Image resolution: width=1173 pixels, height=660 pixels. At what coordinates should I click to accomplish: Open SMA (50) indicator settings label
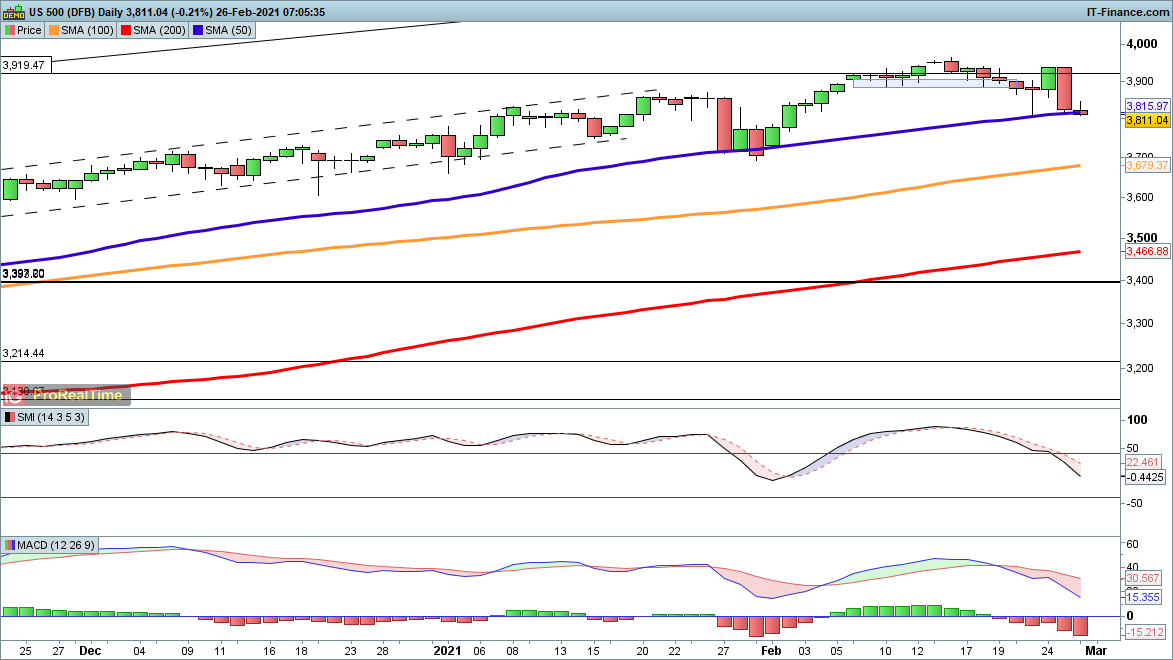(x=228, y=31)
